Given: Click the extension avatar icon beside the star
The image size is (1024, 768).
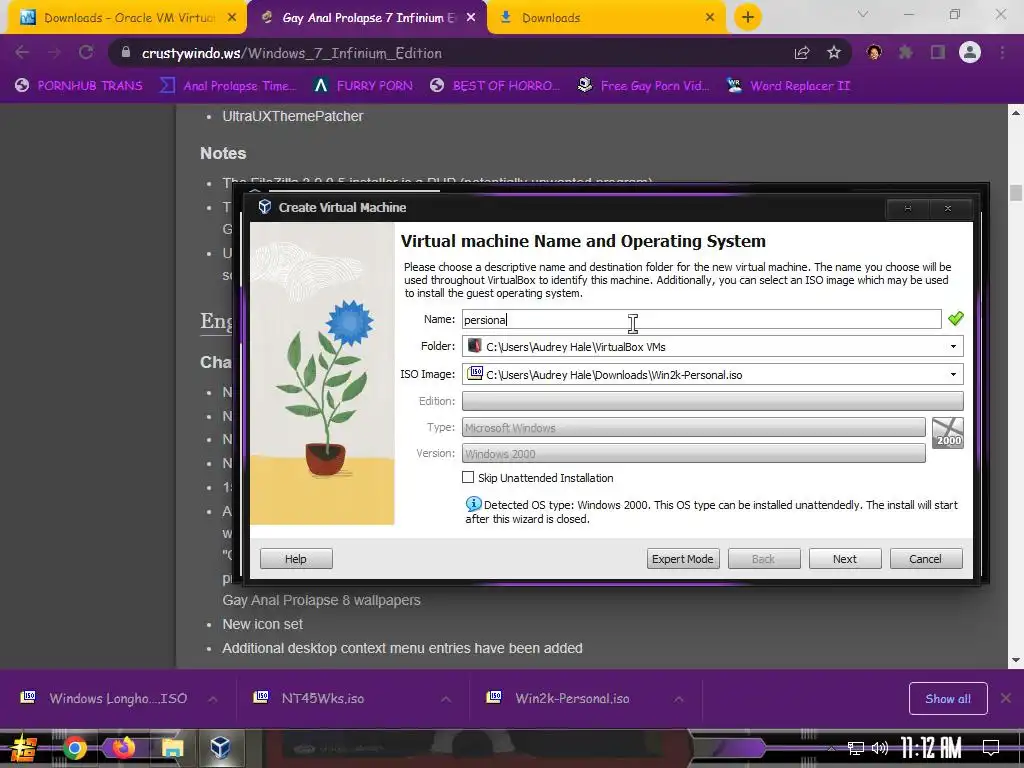Looking at the screenshot, I should pos(874,52).
